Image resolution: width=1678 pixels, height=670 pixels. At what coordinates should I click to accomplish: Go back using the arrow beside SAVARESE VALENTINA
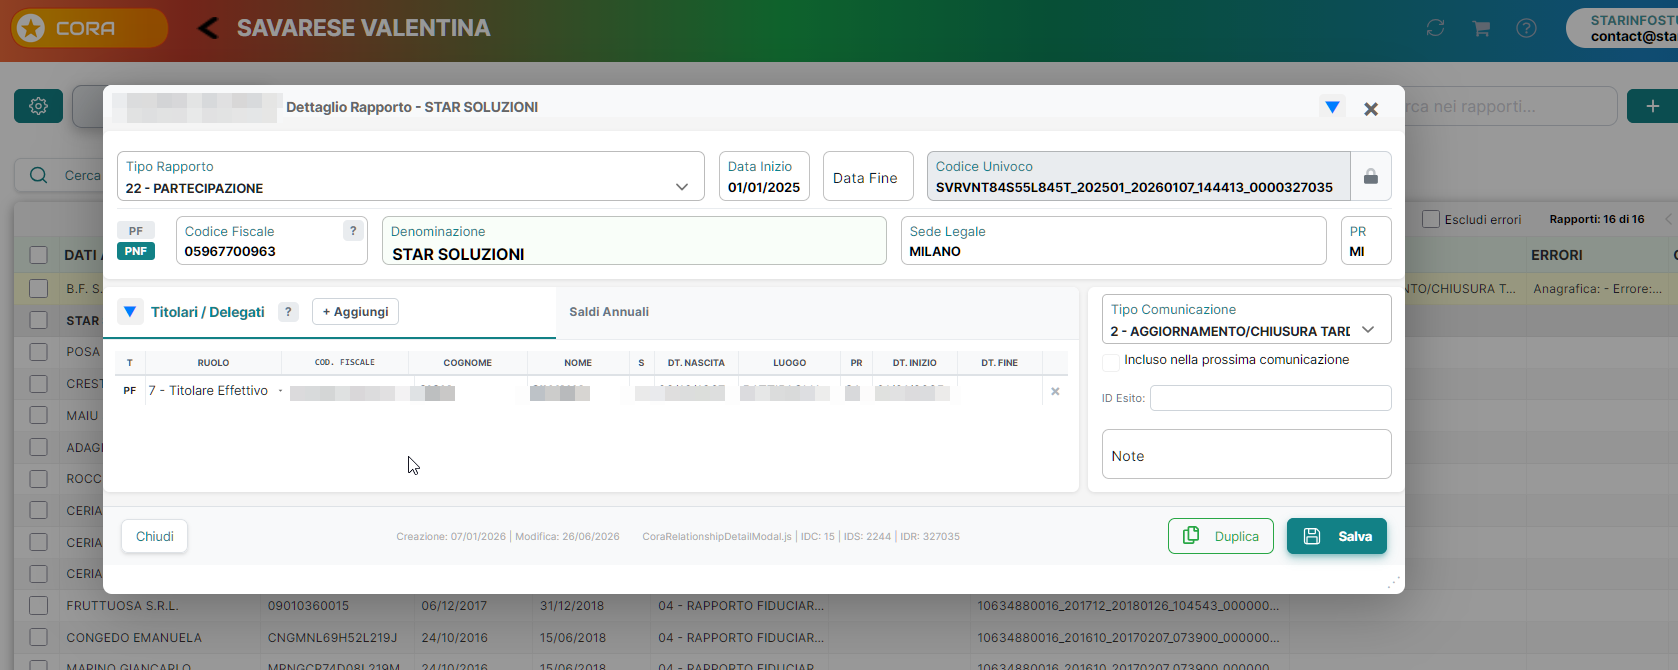pyautogui.click(x=208, y=28)
